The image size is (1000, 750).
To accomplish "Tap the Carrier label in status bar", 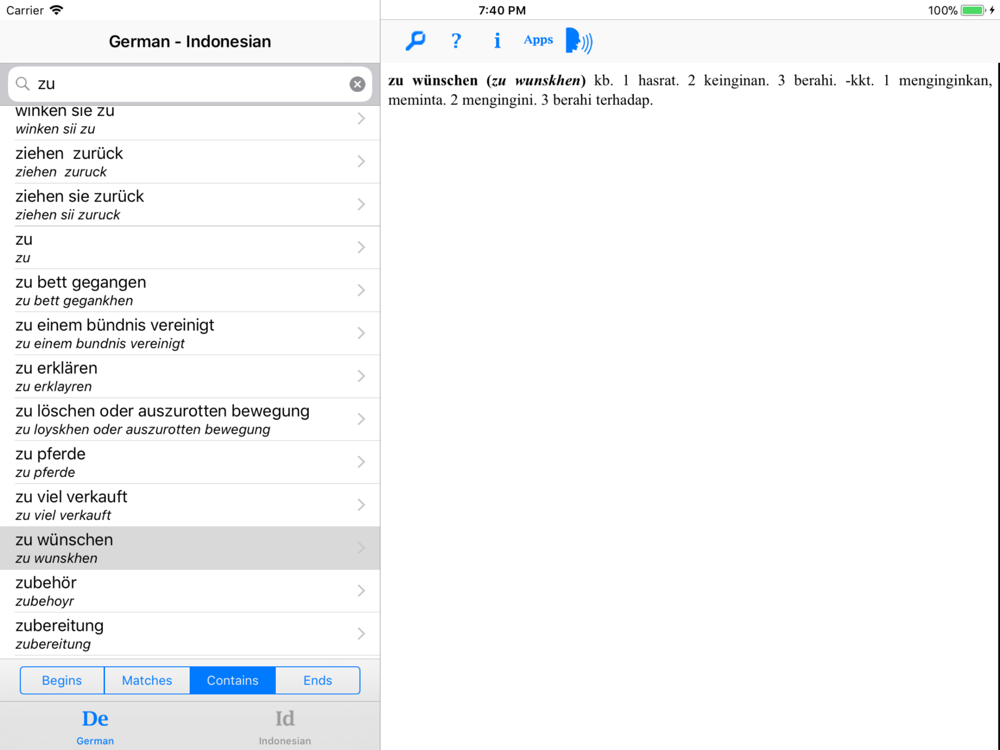I will (25, 10).
